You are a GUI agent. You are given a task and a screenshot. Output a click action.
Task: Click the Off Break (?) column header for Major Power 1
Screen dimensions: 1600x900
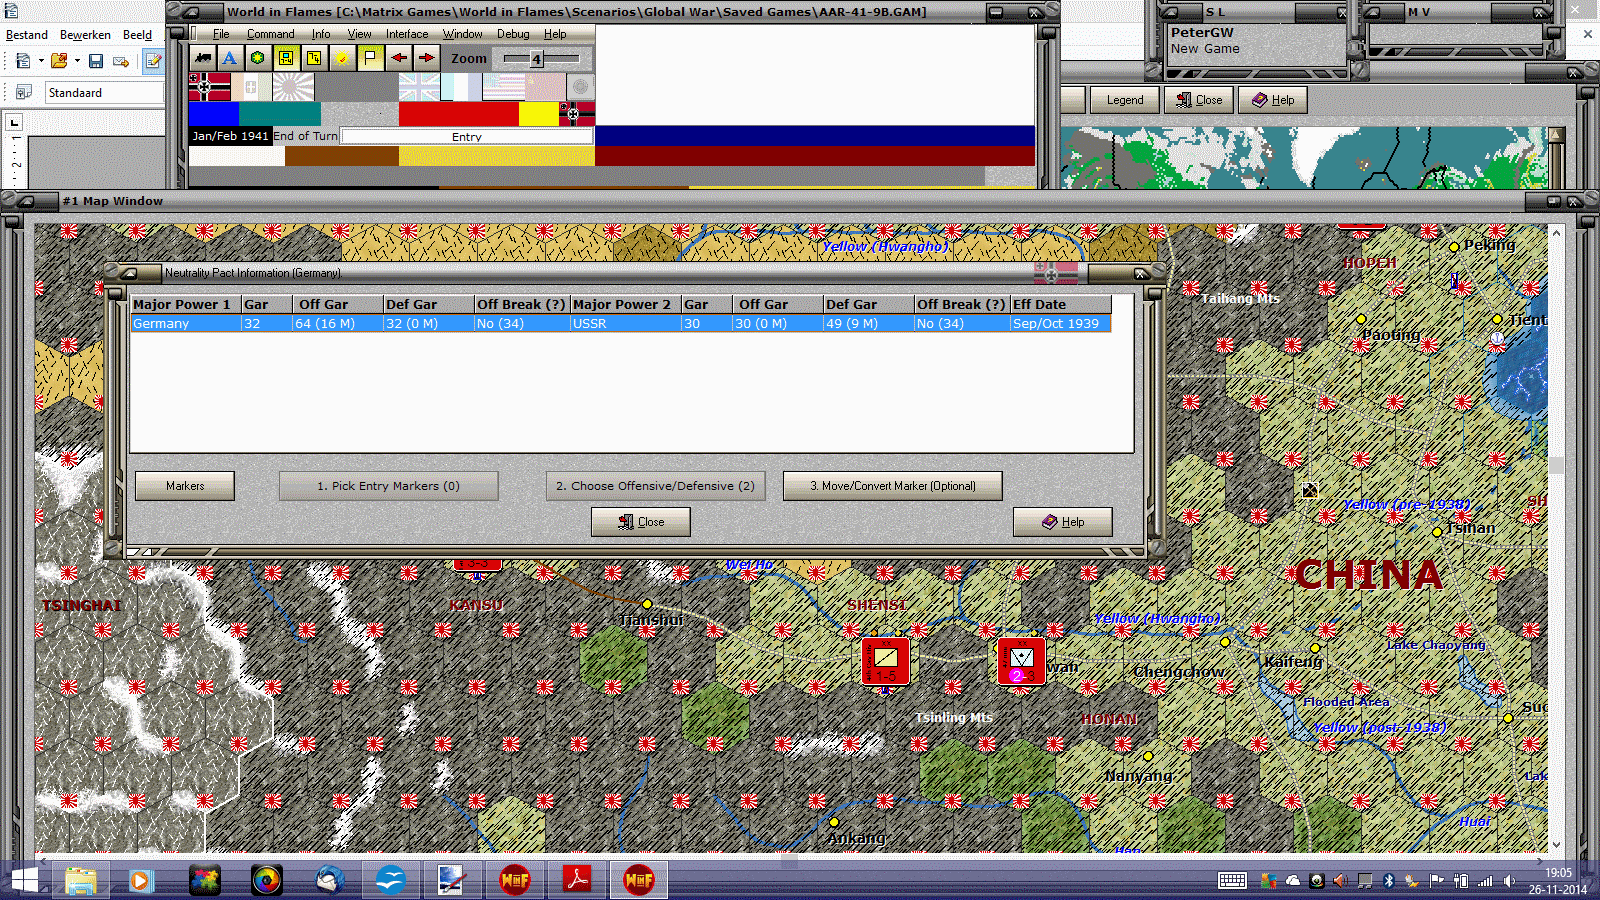tap(521, 304)
